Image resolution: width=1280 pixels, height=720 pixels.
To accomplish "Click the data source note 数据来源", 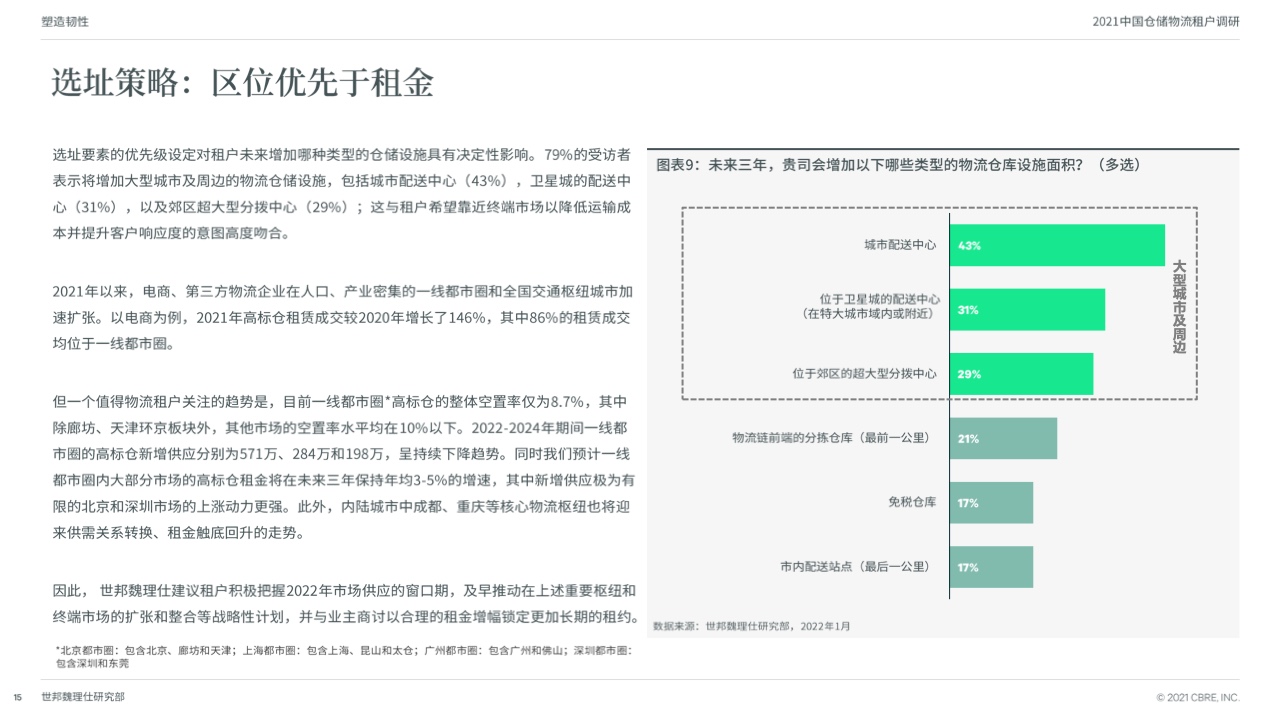I will click(751, 626).
